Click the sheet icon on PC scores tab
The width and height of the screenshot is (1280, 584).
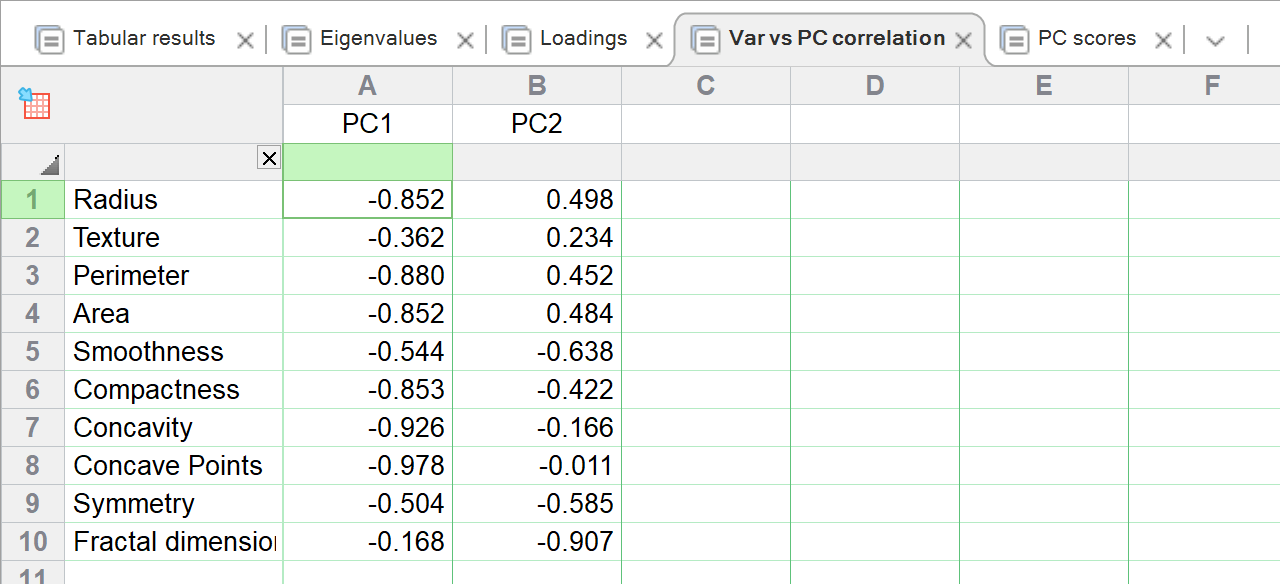[1014, 39]
